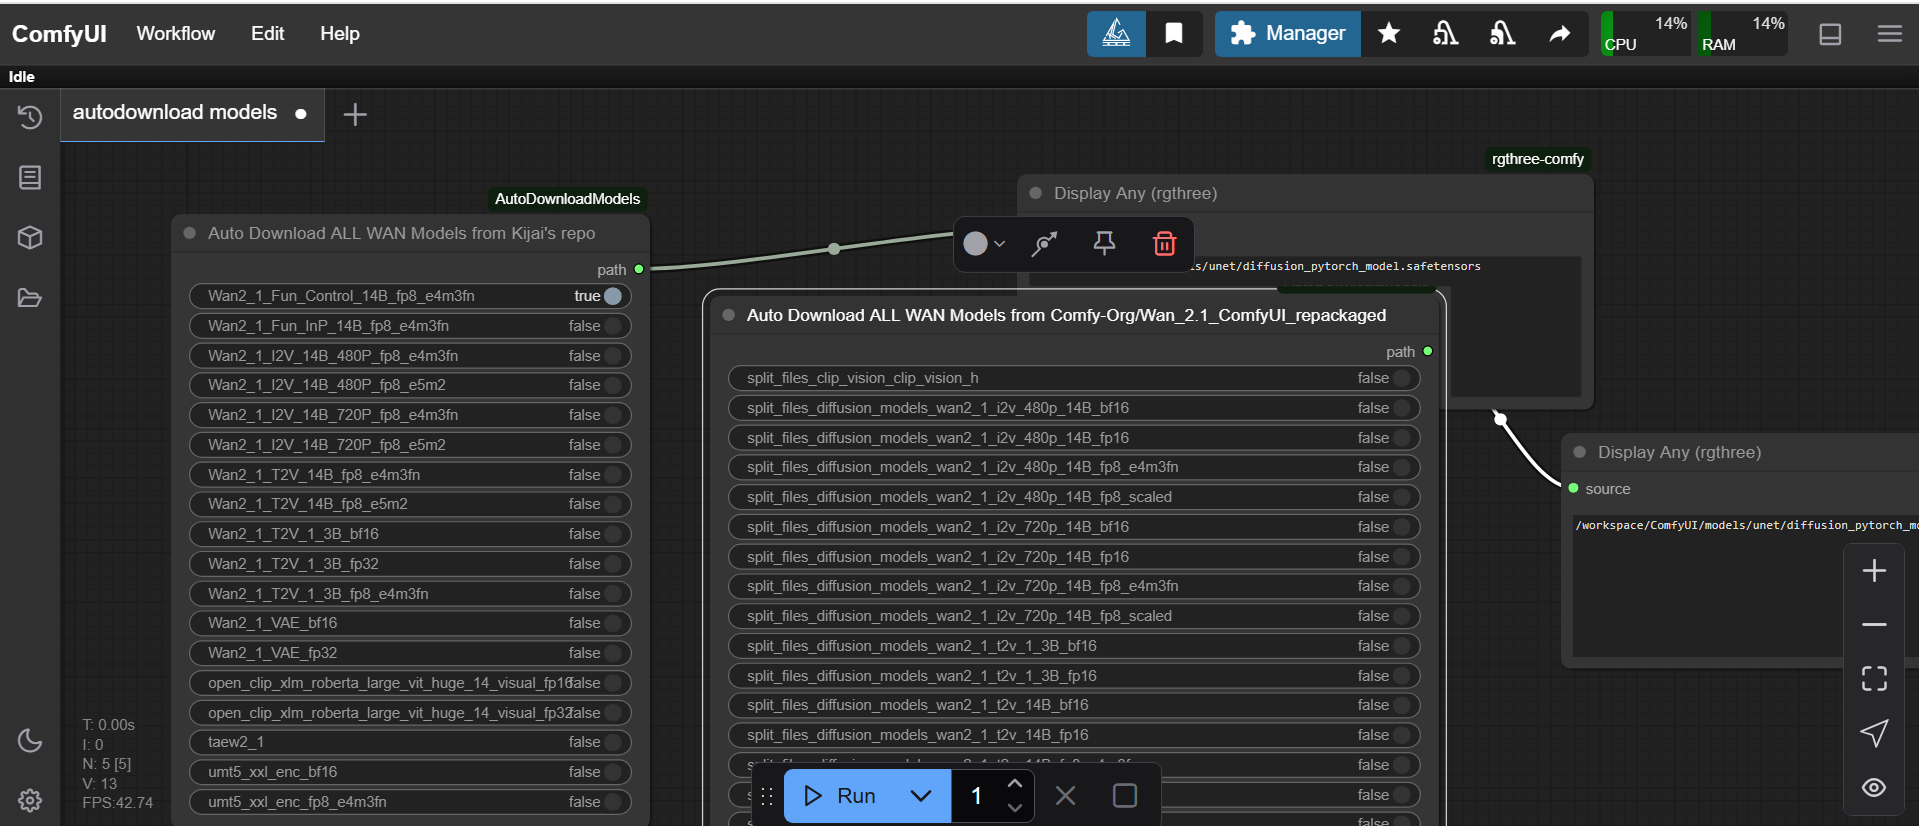1919x826 pixels.
Task: Switch to the autodownload models tab
Action: (x=175, y=113)
